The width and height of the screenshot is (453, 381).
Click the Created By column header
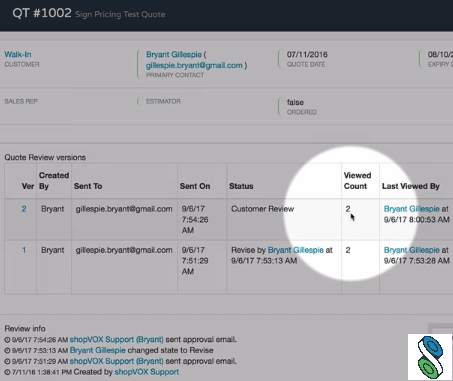pyautogui.click(x=54, y=181)
